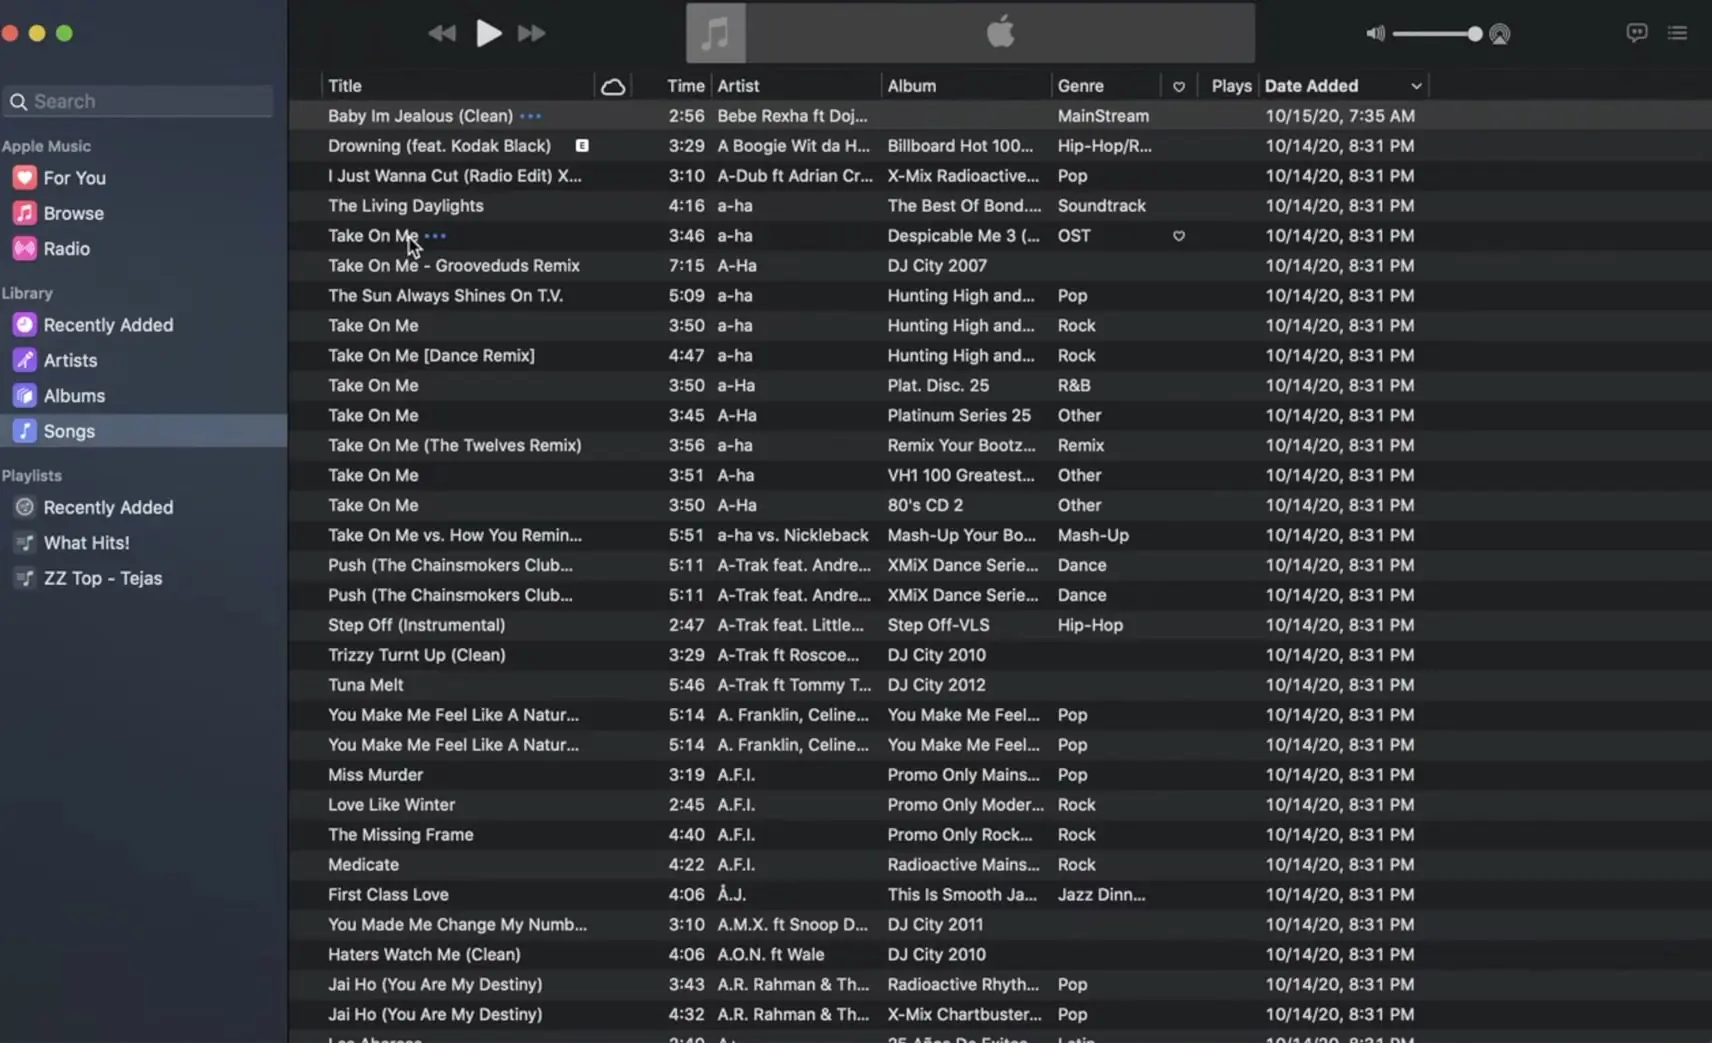1712x1043 pixels.
Task: Open the more options dots for Baby Im Jealous
Action: point(531,116)
